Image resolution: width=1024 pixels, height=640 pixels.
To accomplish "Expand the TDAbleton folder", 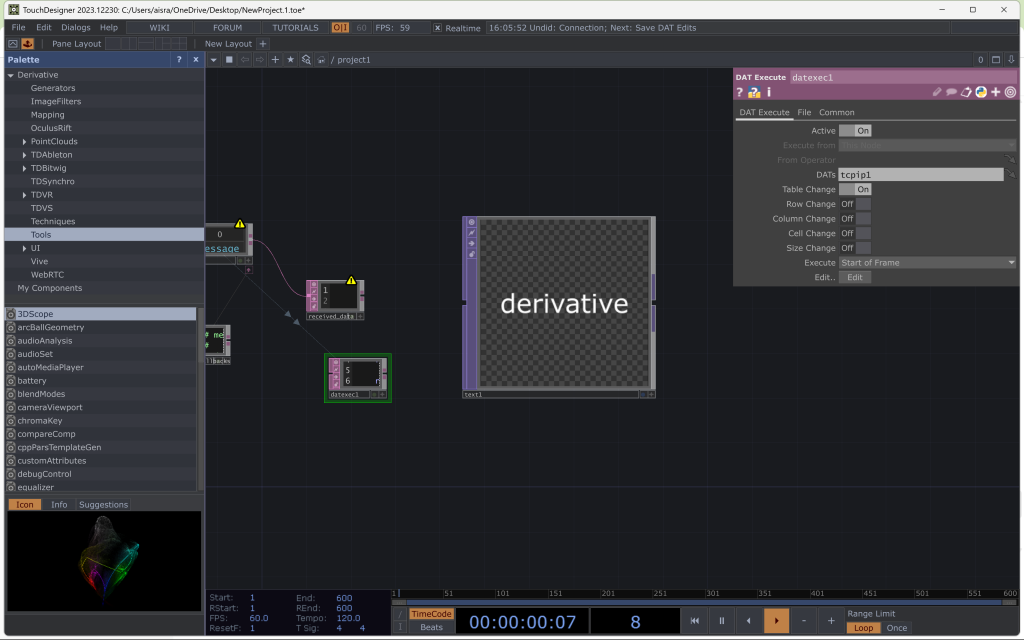I will click(x=24, y=155).
